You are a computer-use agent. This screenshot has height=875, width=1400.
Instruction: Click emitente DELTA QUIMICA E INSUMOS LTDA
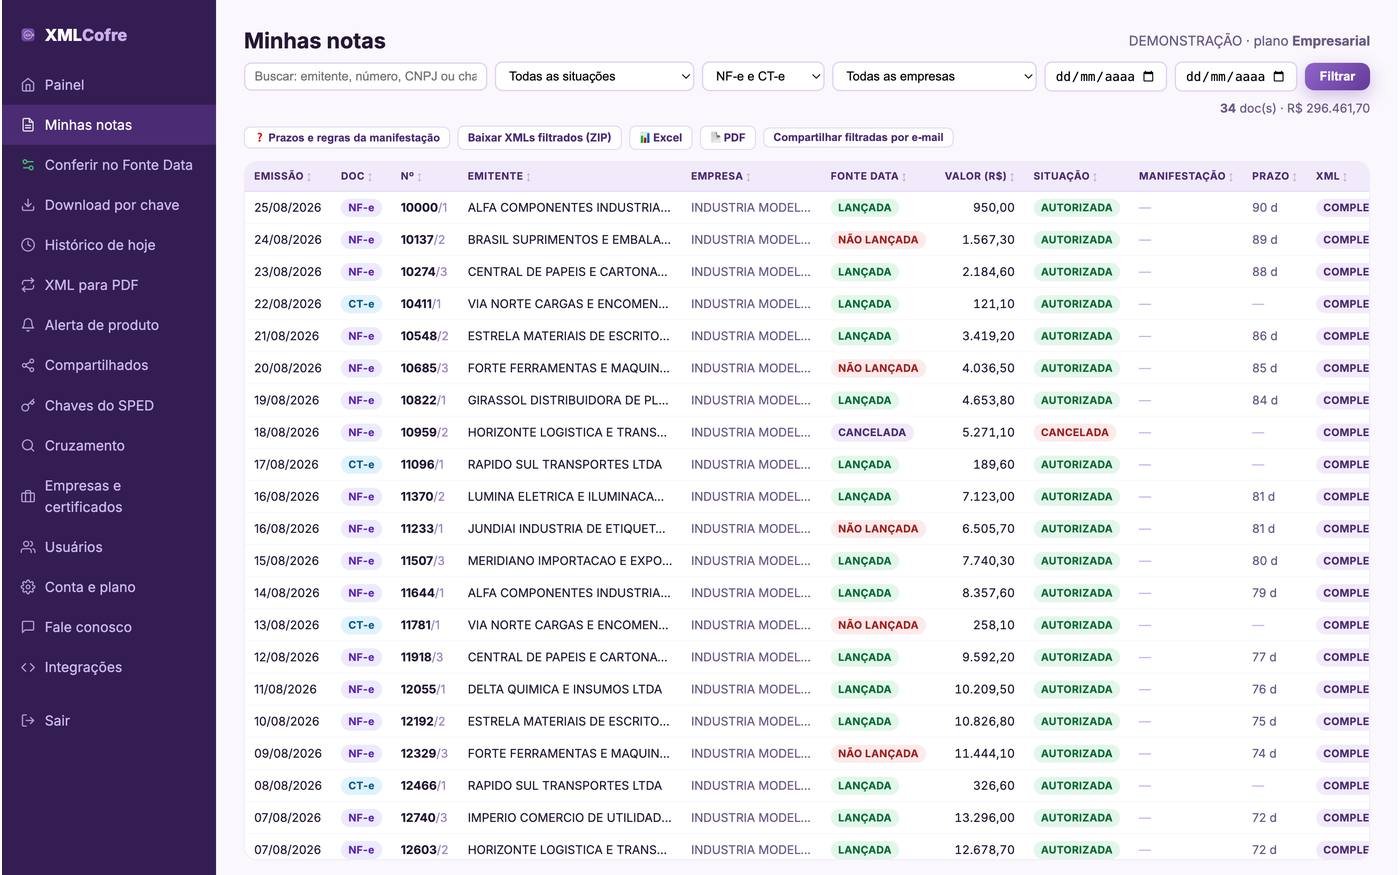[564, 690]
